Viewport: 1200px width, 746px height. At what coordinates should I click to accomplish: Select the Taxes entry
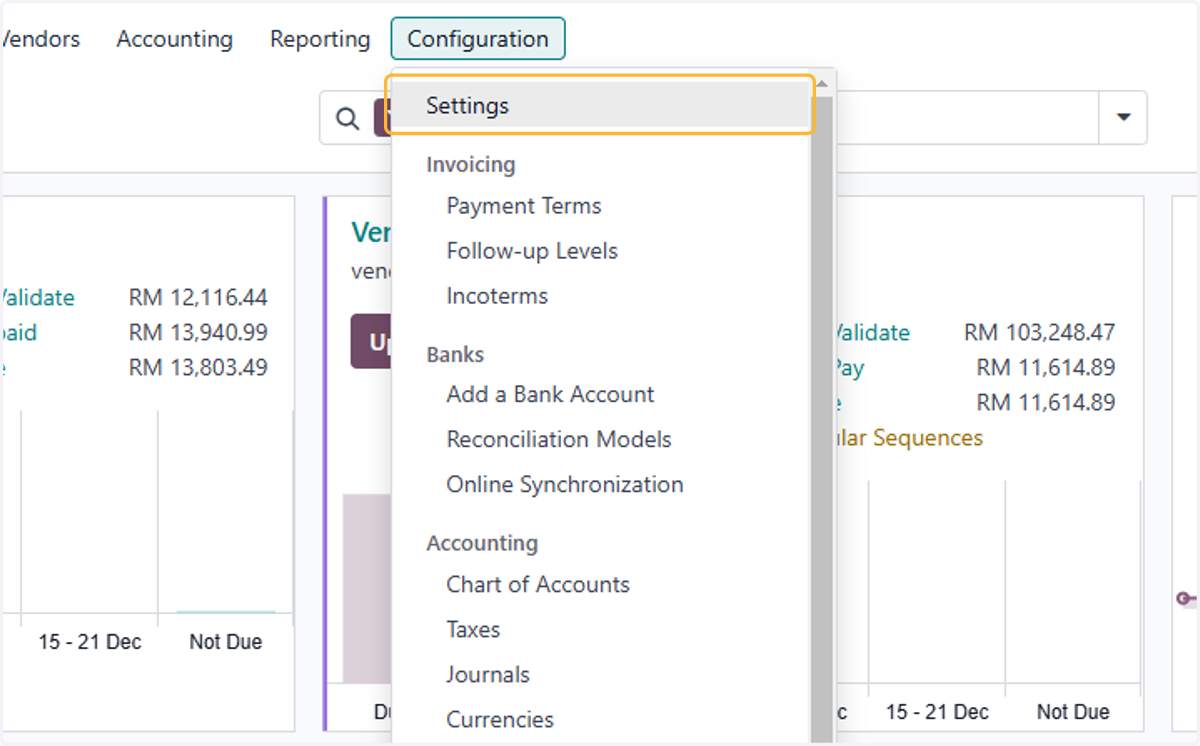click(x=473, y=629)
